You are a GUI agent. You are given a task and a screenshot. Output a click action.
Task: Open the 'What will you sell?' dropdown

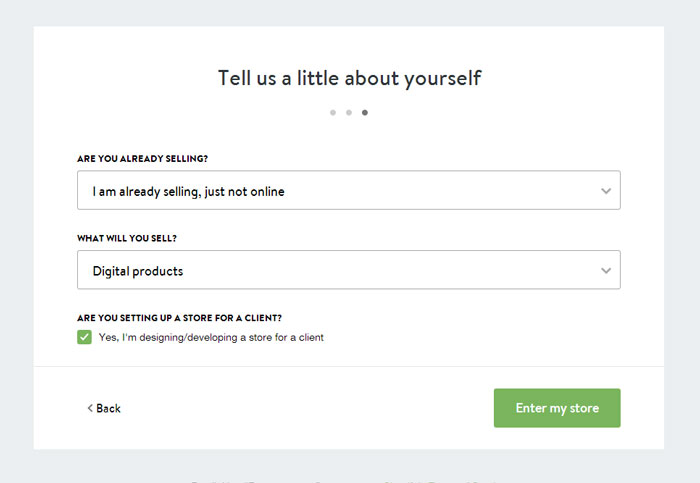coord(349,270)
